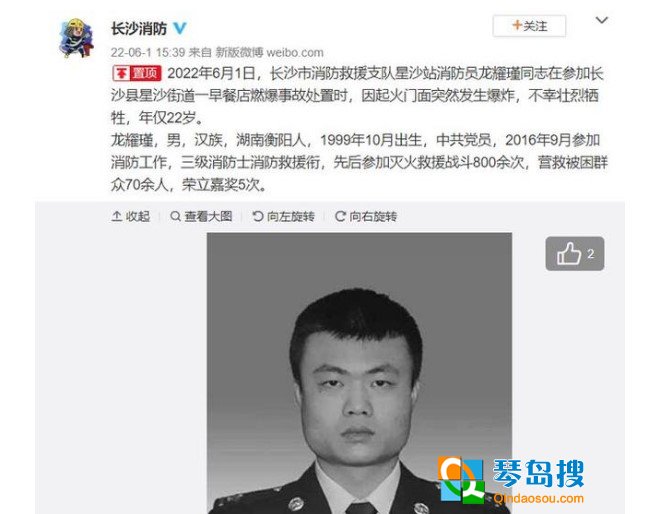648x514 pixels.
Task: Click the grayscale portrait photo
Action: (x=359, y=373)
